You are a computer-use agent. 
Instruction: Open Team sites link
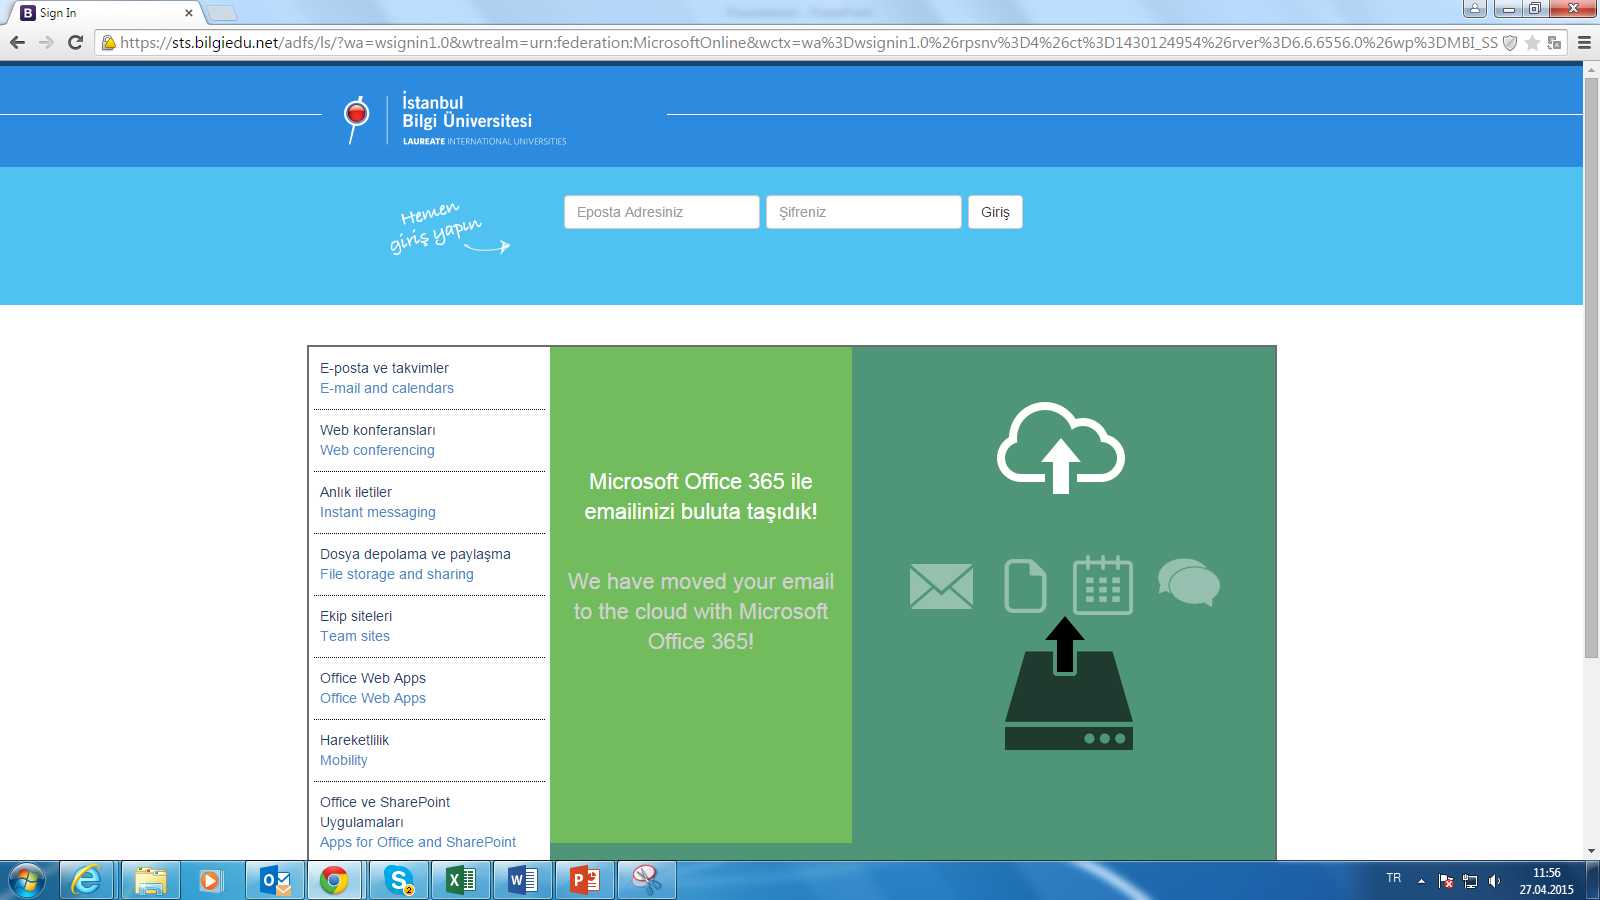click(x=355, y=636)
